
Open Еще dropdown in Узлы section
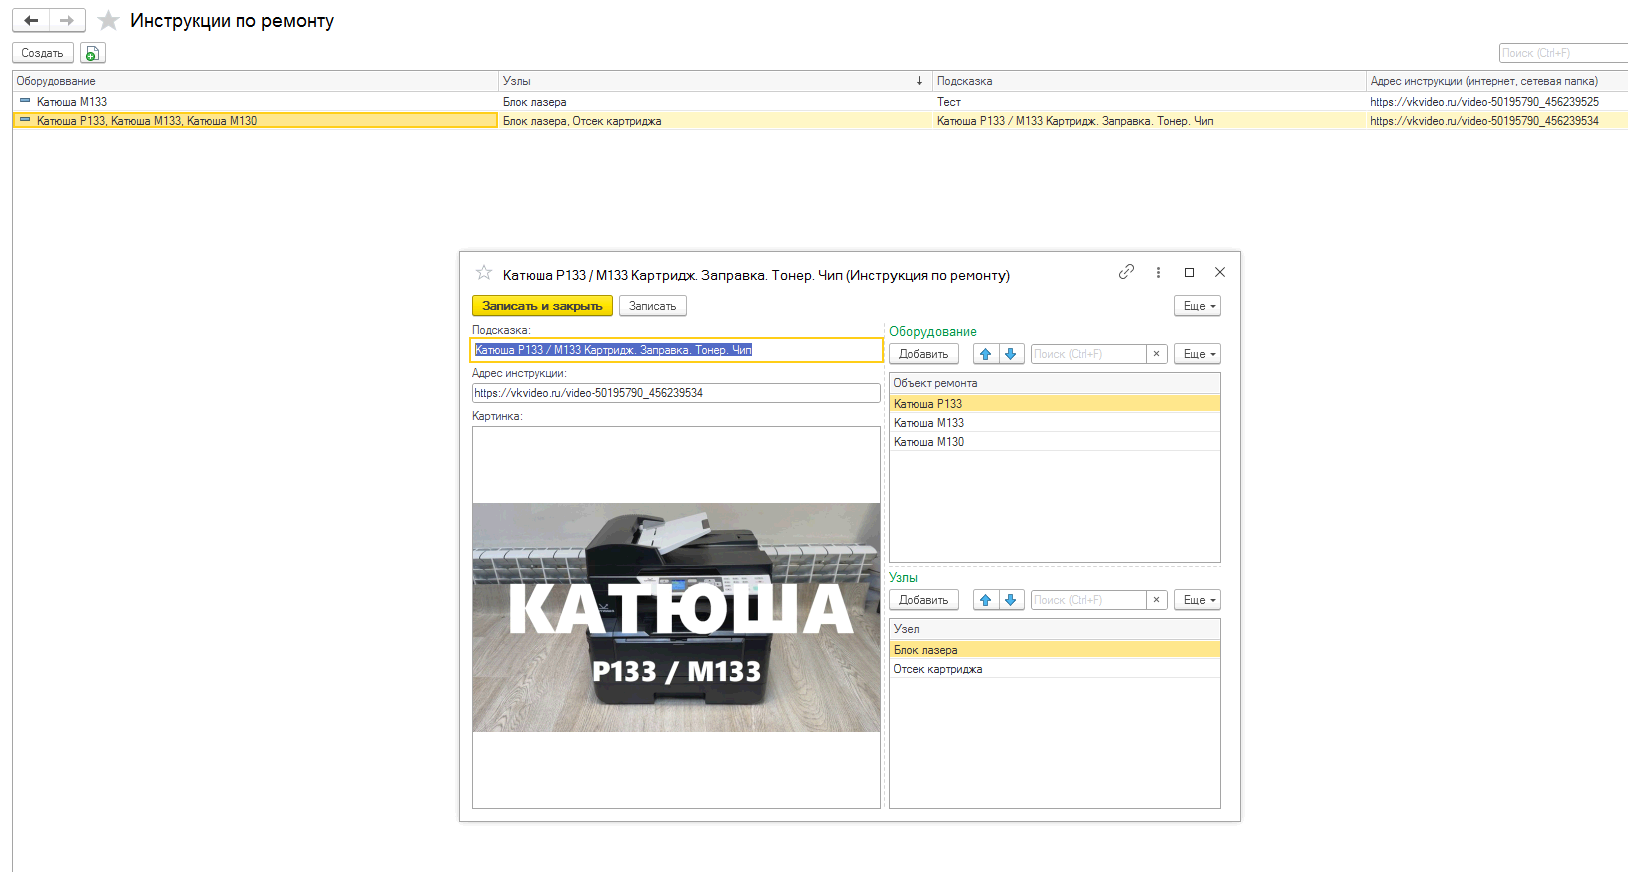pyautogui.click(x=1197, y=600)
